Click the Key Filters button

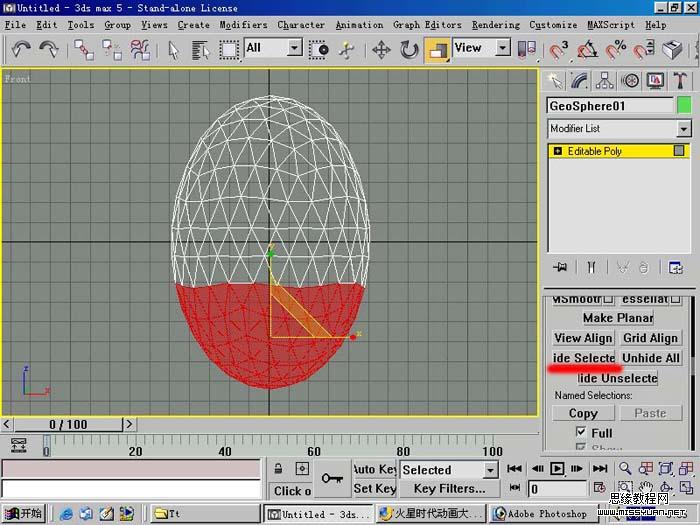(x=449, y=489)
